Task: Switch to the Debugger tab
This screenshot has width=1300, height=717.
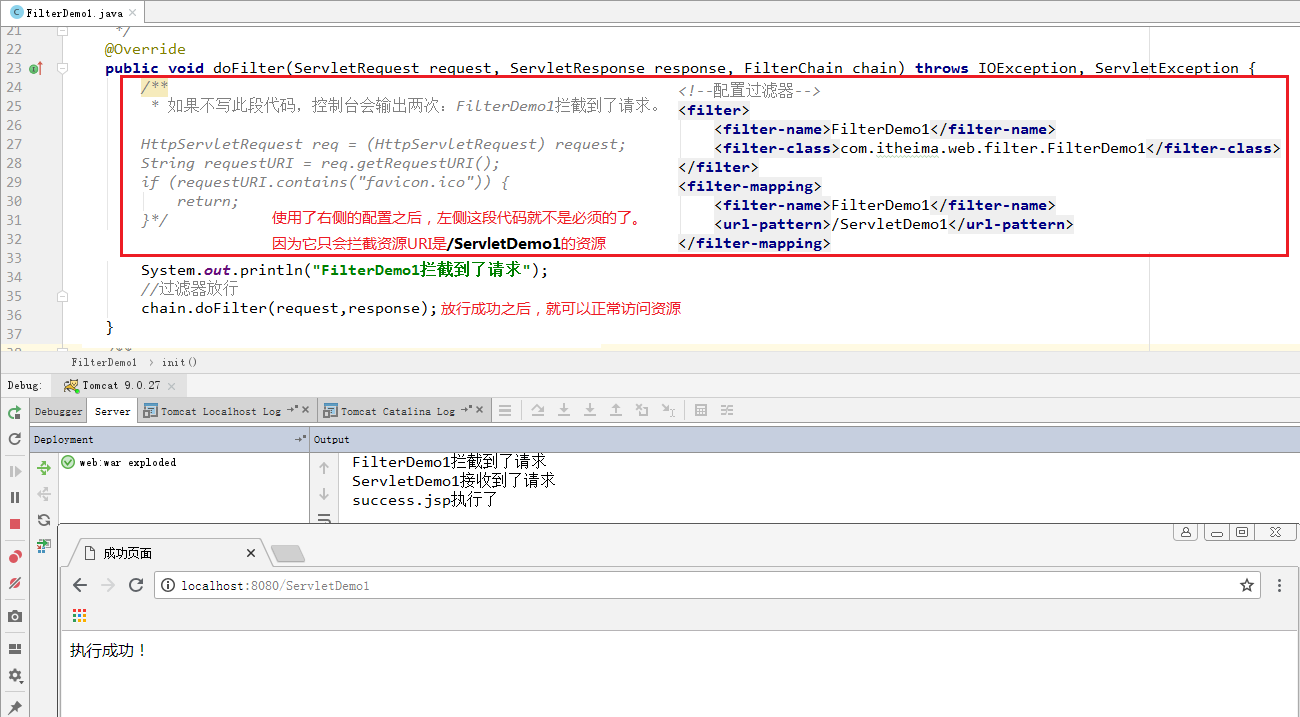Action: coord(59,411)
